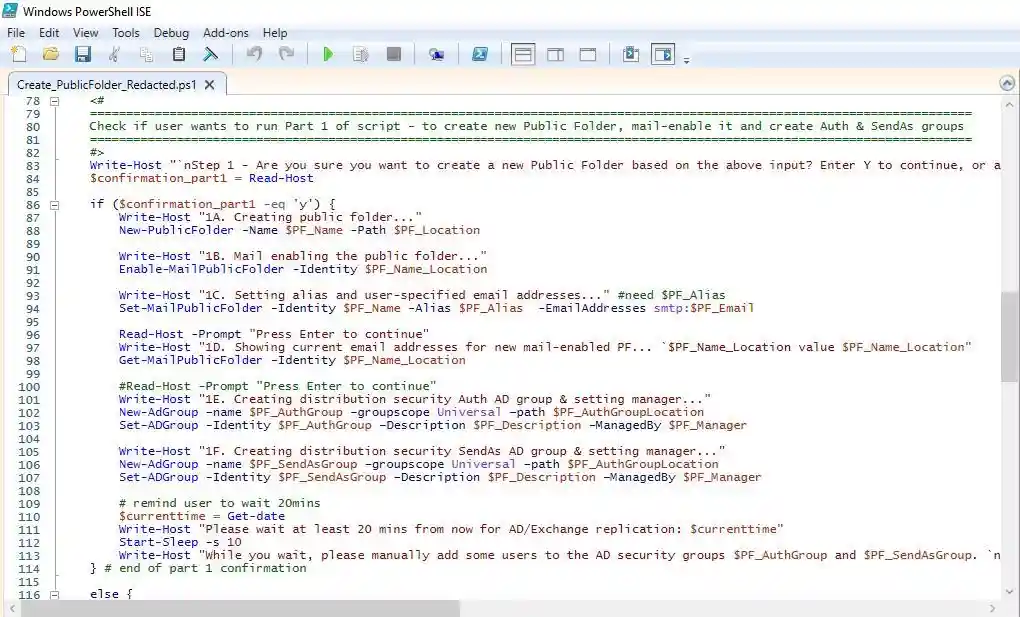Viewport: 1020px width, 617px height.
Task: Run script with green play button
Action: 329,54
